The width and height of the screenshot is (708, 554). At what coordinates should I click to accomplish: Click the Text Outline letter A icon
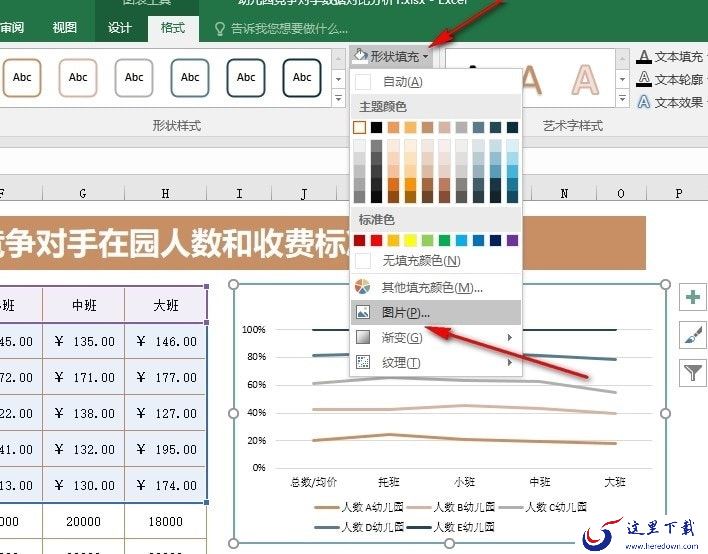[644, 79]
